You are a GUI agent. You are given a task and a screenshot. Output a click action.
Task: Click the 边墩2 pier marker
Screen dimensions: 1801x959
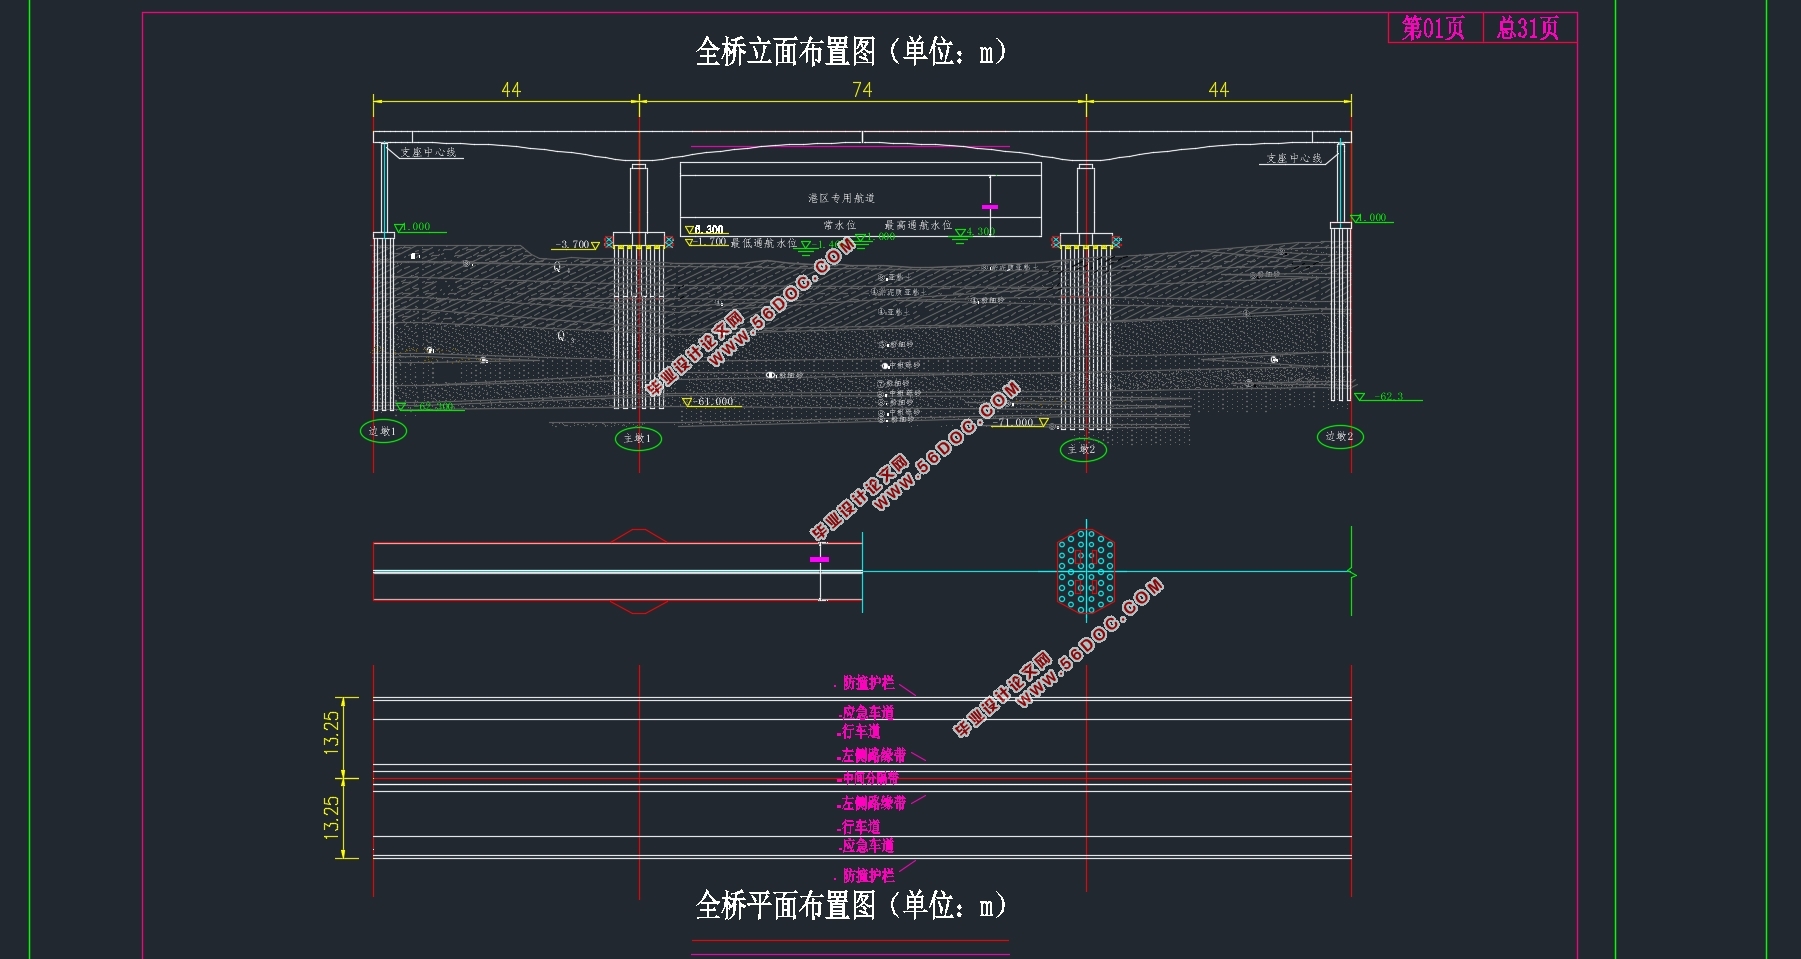1340,436
